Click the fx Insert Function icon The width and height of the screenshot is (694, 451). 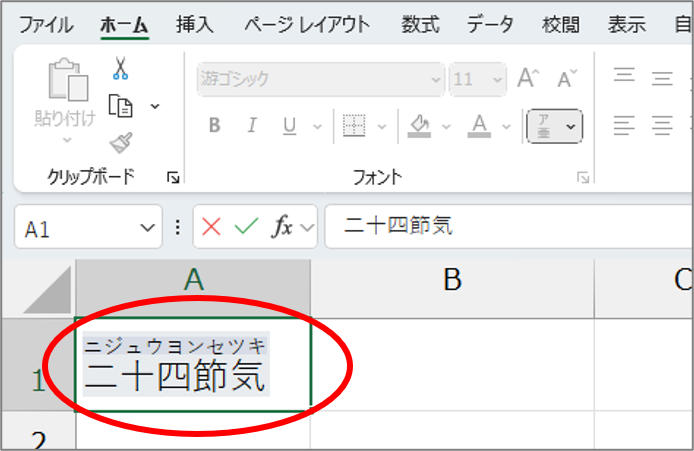282,227
